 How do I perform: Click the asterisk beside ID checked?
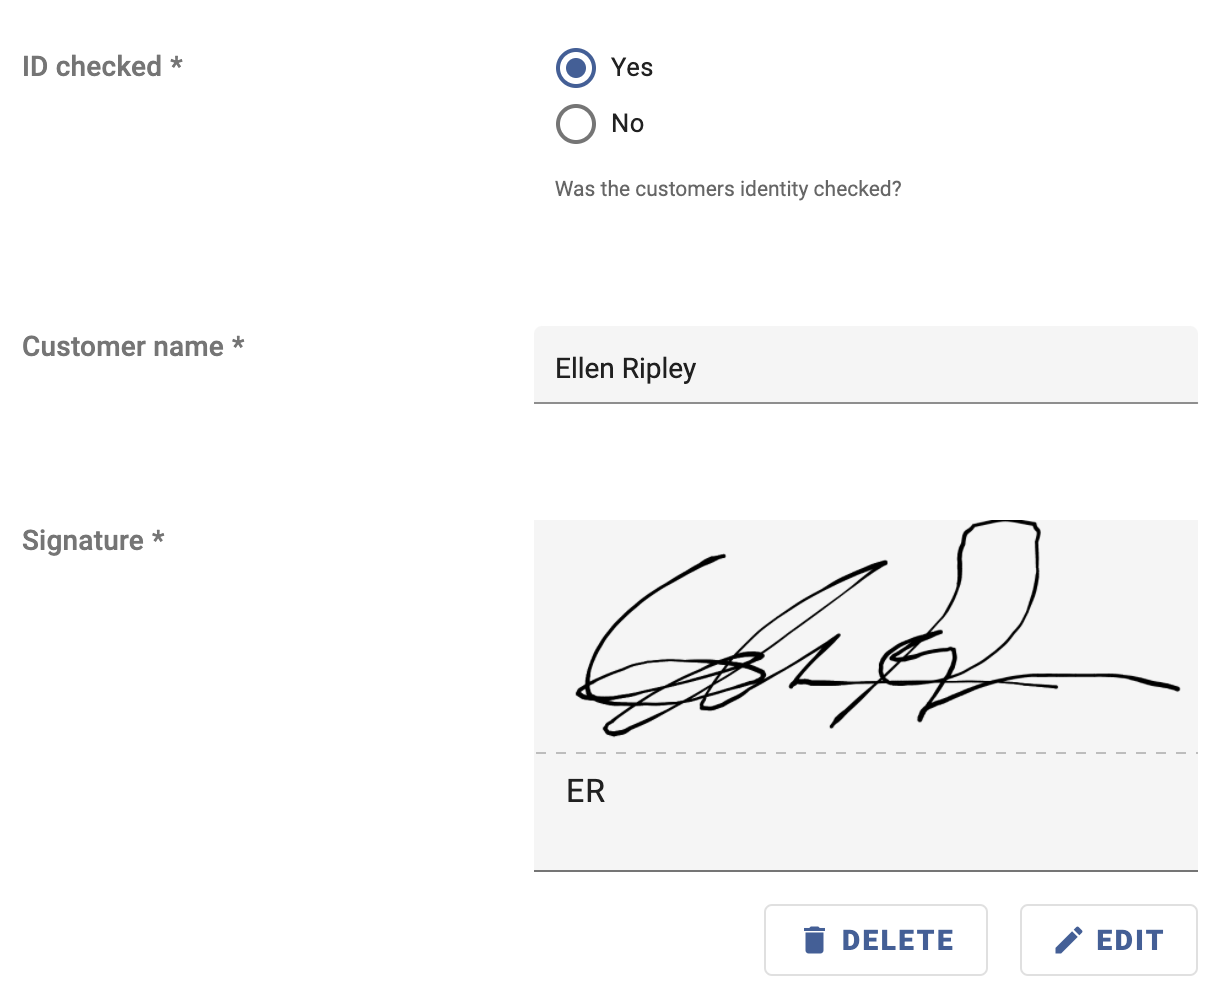click(x=176, y=64)
